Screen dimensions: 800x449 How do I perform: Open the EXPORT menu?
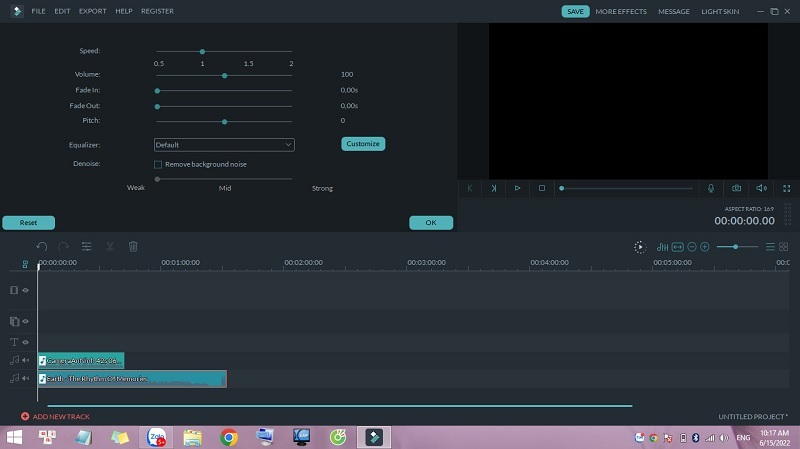click(92, 11)
